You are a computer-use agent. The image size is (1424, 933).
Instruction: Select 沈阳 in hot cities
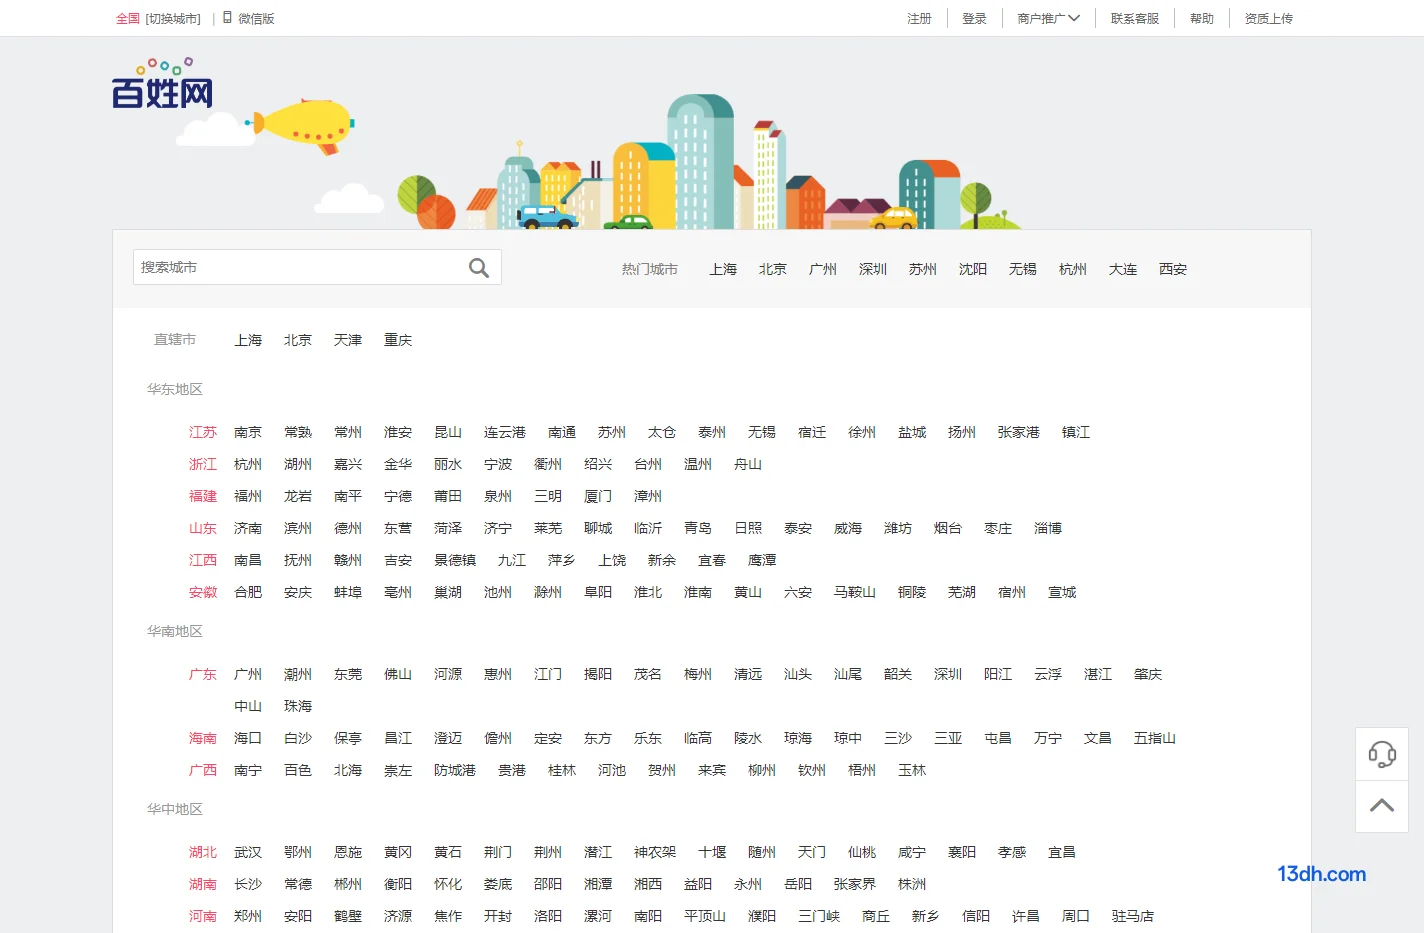(x=973, y=269)
